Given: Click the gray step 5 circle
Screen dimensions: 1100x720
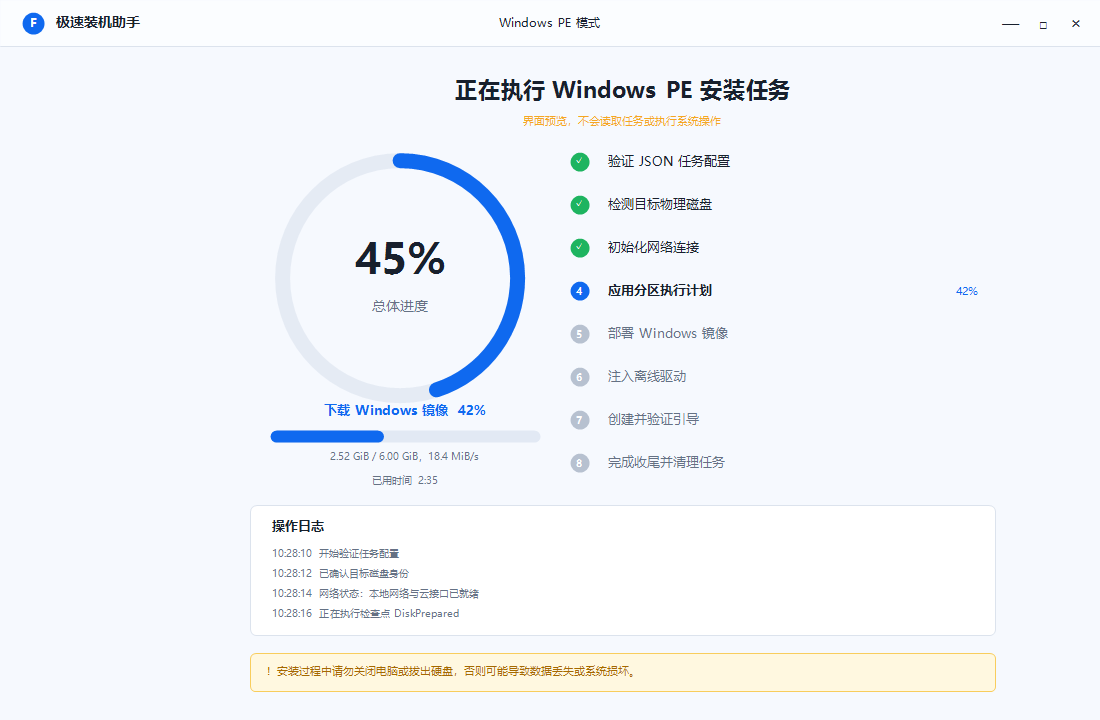Looking at the screenshot, I should 579,334.
